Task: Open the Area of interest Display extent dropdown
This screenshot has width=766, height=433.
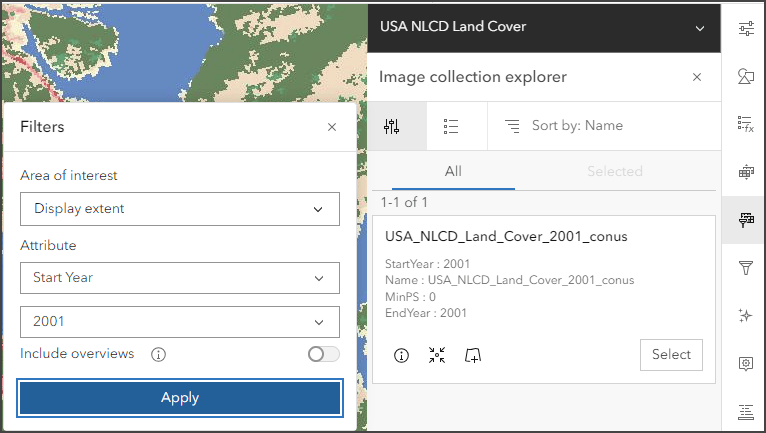Action: coord(180,209)
